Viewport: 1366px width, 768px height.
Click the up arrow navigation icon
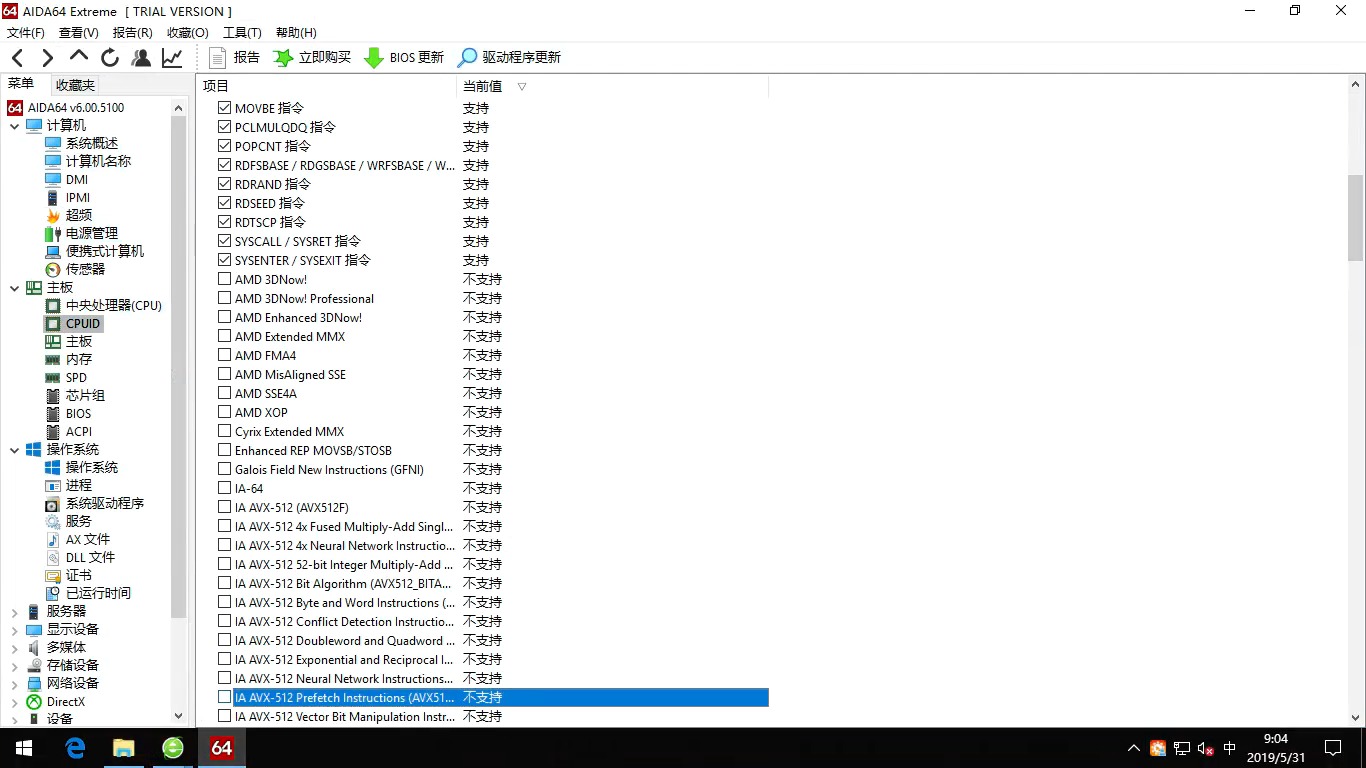79,57
